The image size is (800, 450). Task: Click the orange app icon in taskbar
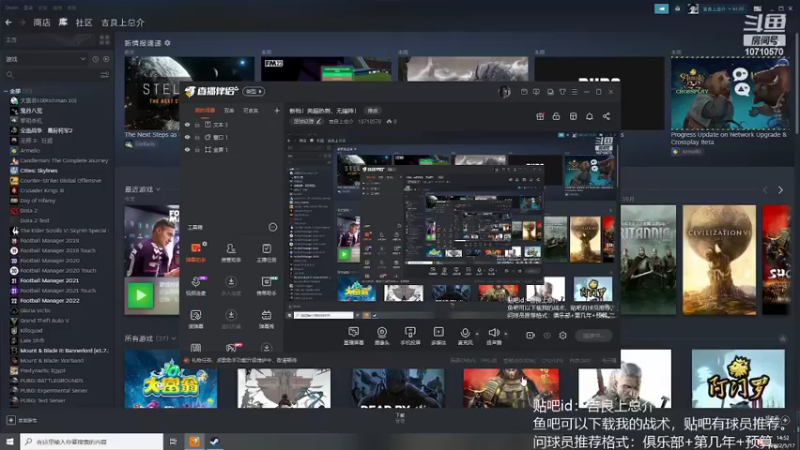(x=194, y=441)
